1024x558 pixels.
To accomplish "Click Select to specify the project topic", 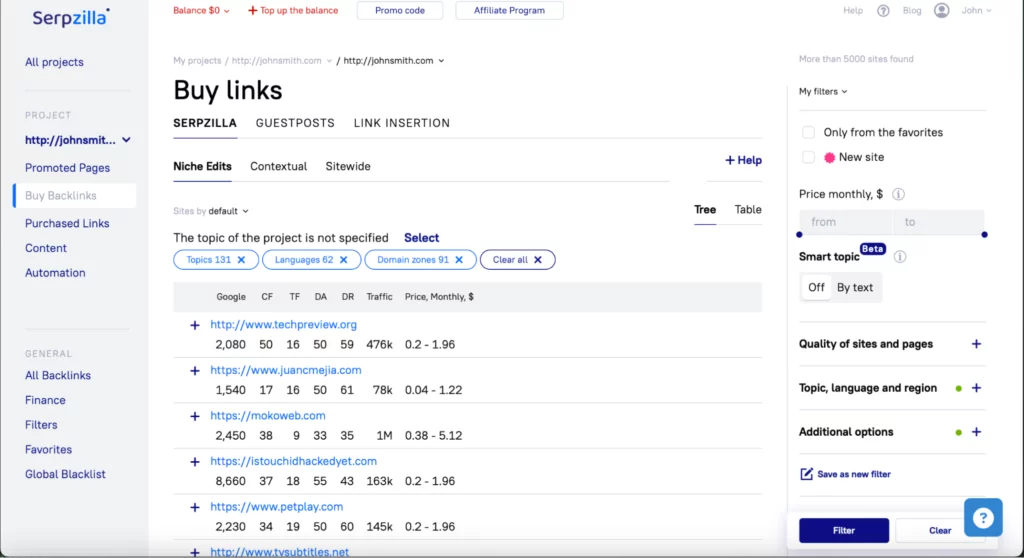I will click(421, 238).
